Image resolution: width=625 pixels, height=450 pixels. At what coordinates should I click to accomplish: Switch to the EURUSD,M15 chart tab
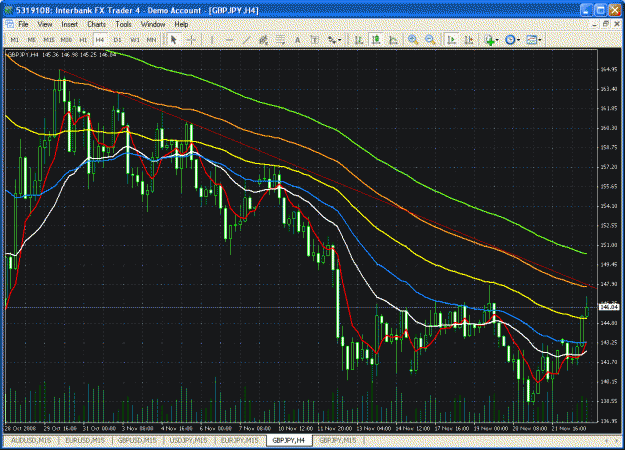[x=85, y=440]
